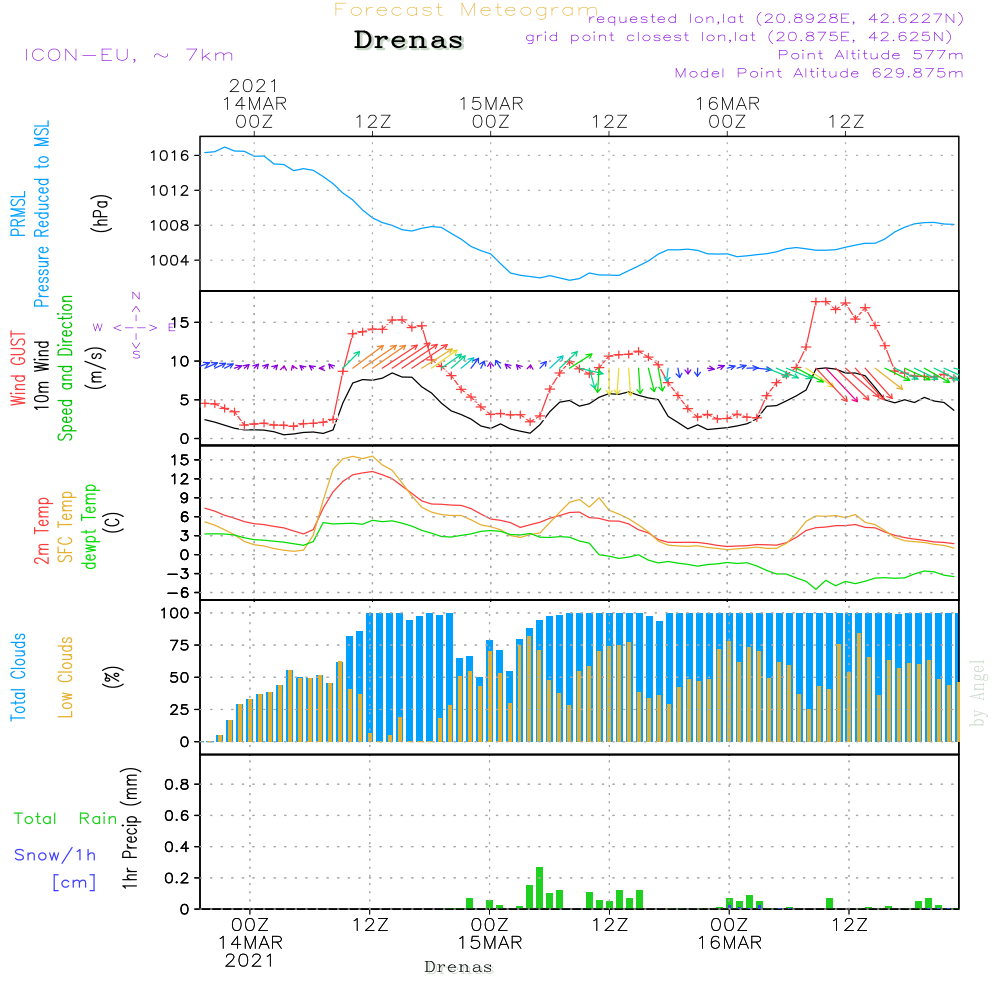Click the wind direction compass rose
The height and width of the screenshot is (1000, 1000).
coord(135,326)
